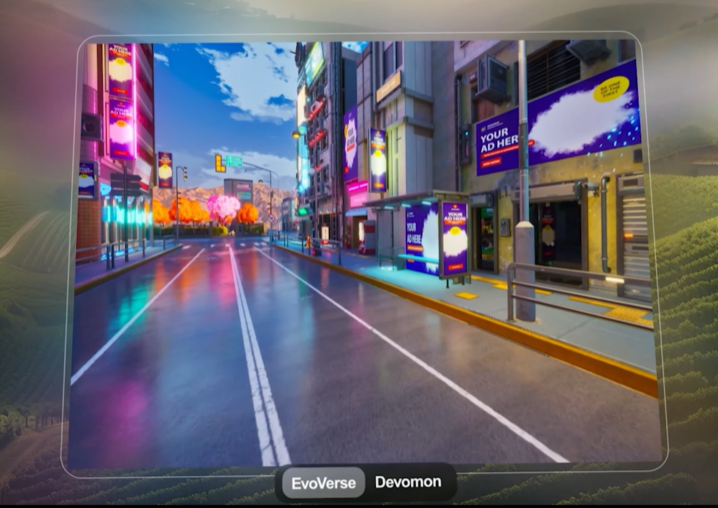This screenshot has width=718, height=508.
Task: Switch to the EvoVerse tab
Action: pyautogui.click(x=323, y=482)
